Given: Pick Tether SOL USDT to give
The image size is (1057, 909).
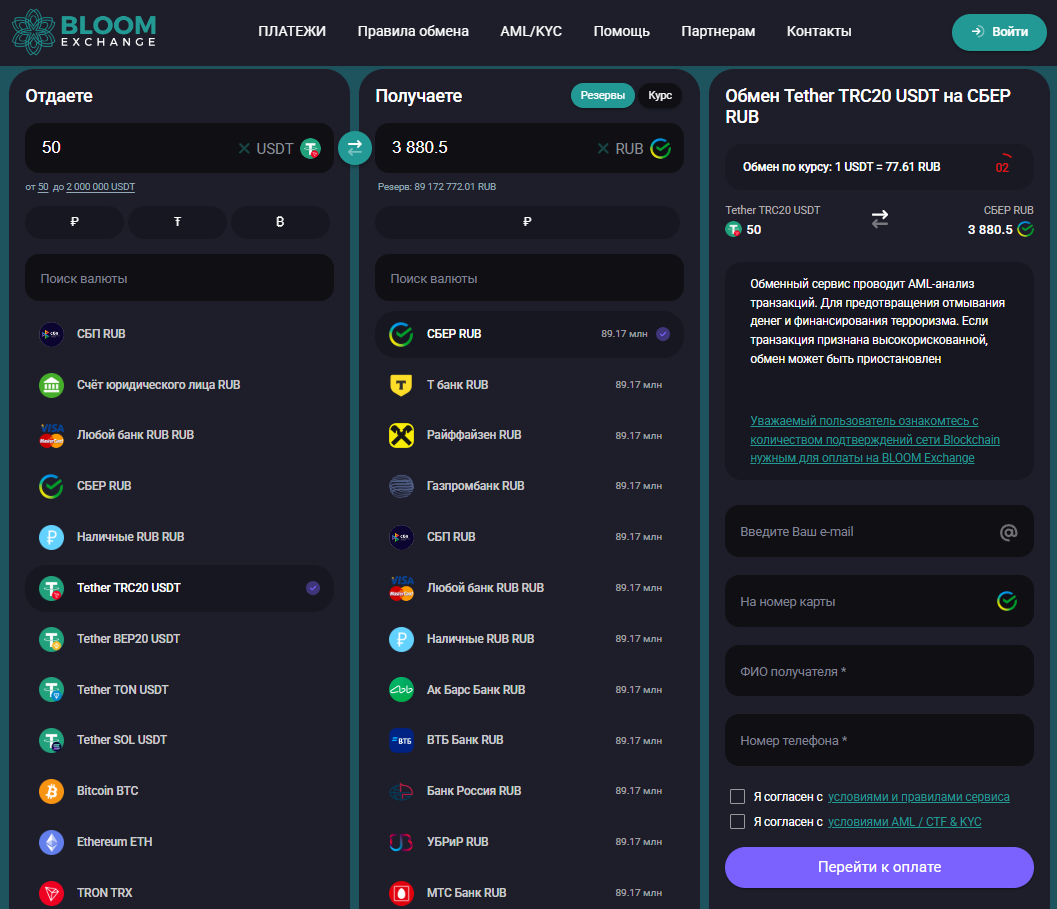Looking at the screenshot, I should 179,740.
